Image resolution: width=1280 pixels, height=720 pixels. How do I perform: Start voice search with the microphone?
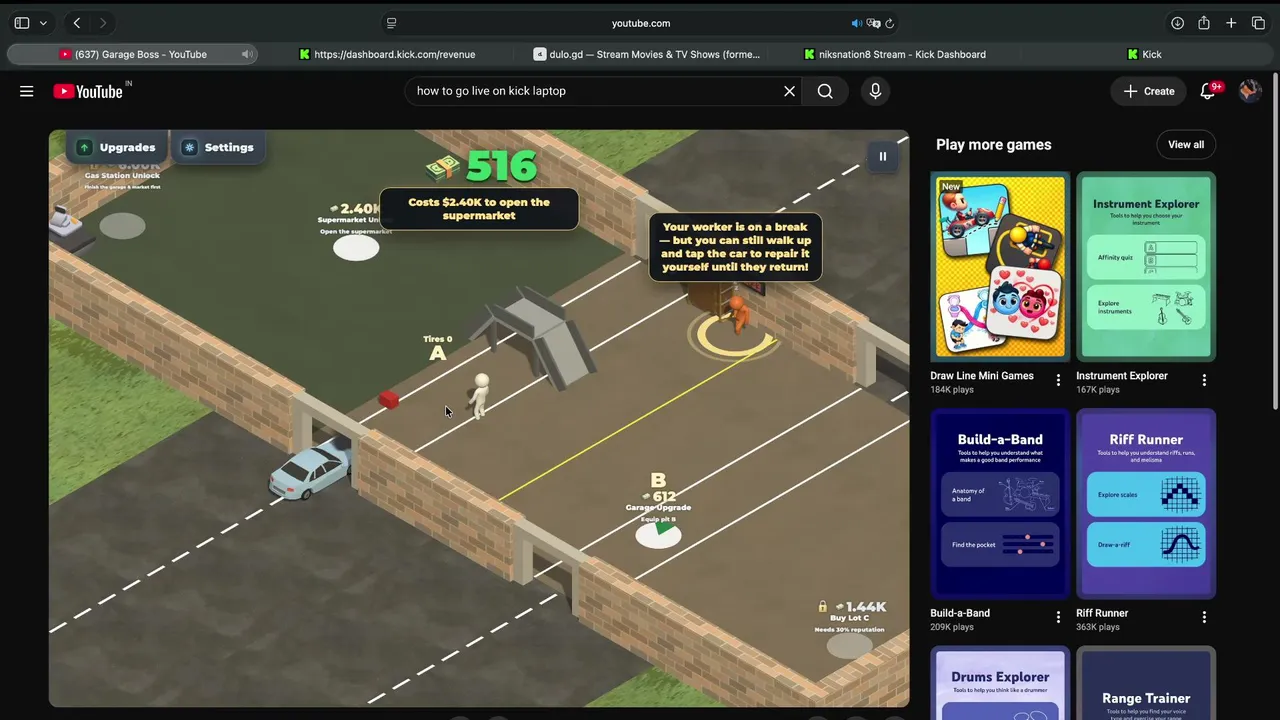875,91
